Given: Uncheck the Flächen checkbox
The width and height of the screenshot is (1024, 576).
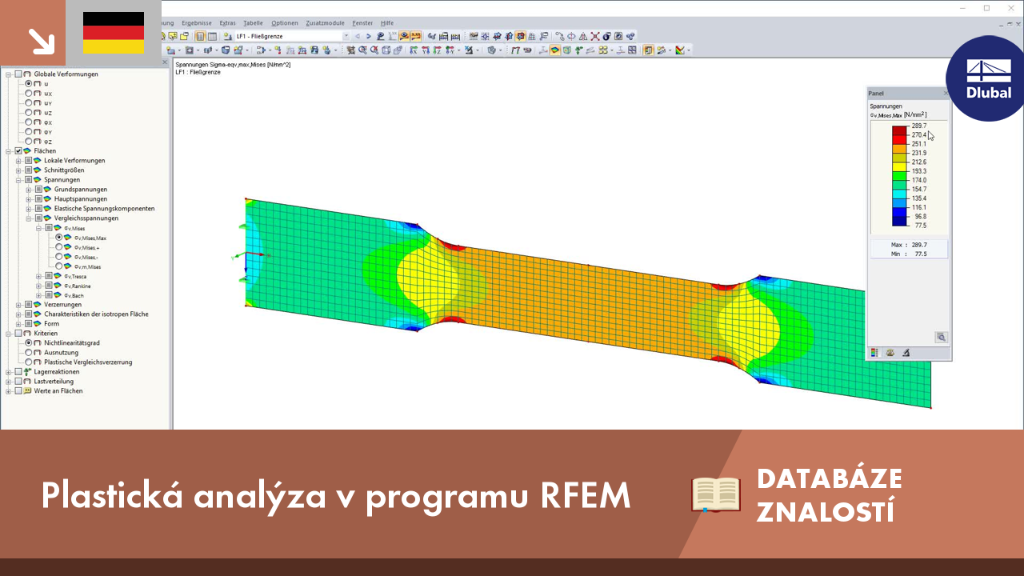Looking at the screenshot, I should (18, 151).
